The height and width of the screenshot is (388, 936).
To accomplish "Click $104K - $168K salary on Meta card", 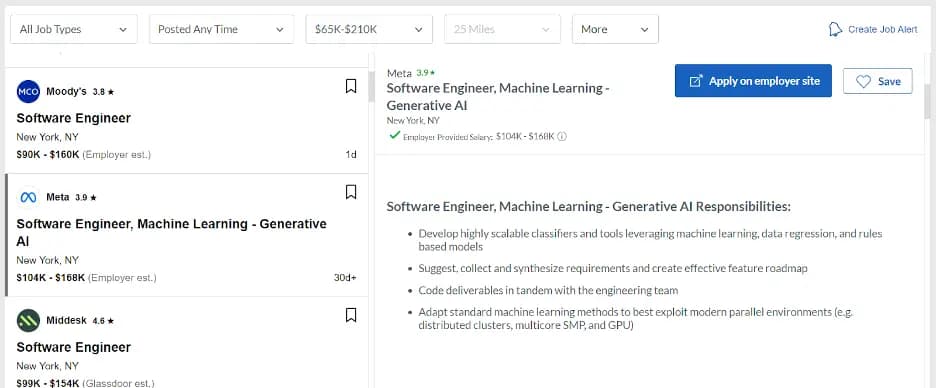I will [x=51, y=278].
